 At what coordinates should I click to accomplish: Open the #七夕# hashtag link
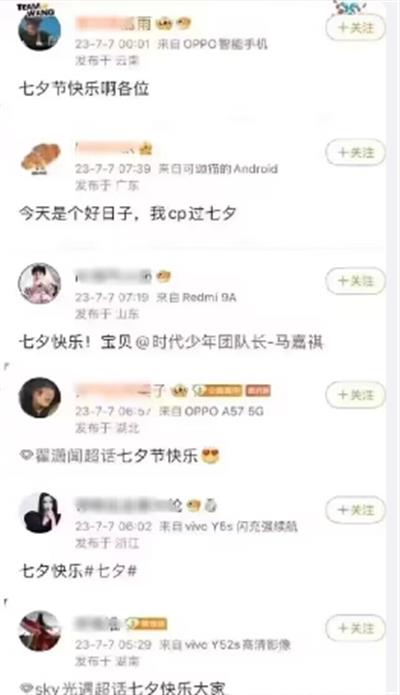tap(110, 571)
